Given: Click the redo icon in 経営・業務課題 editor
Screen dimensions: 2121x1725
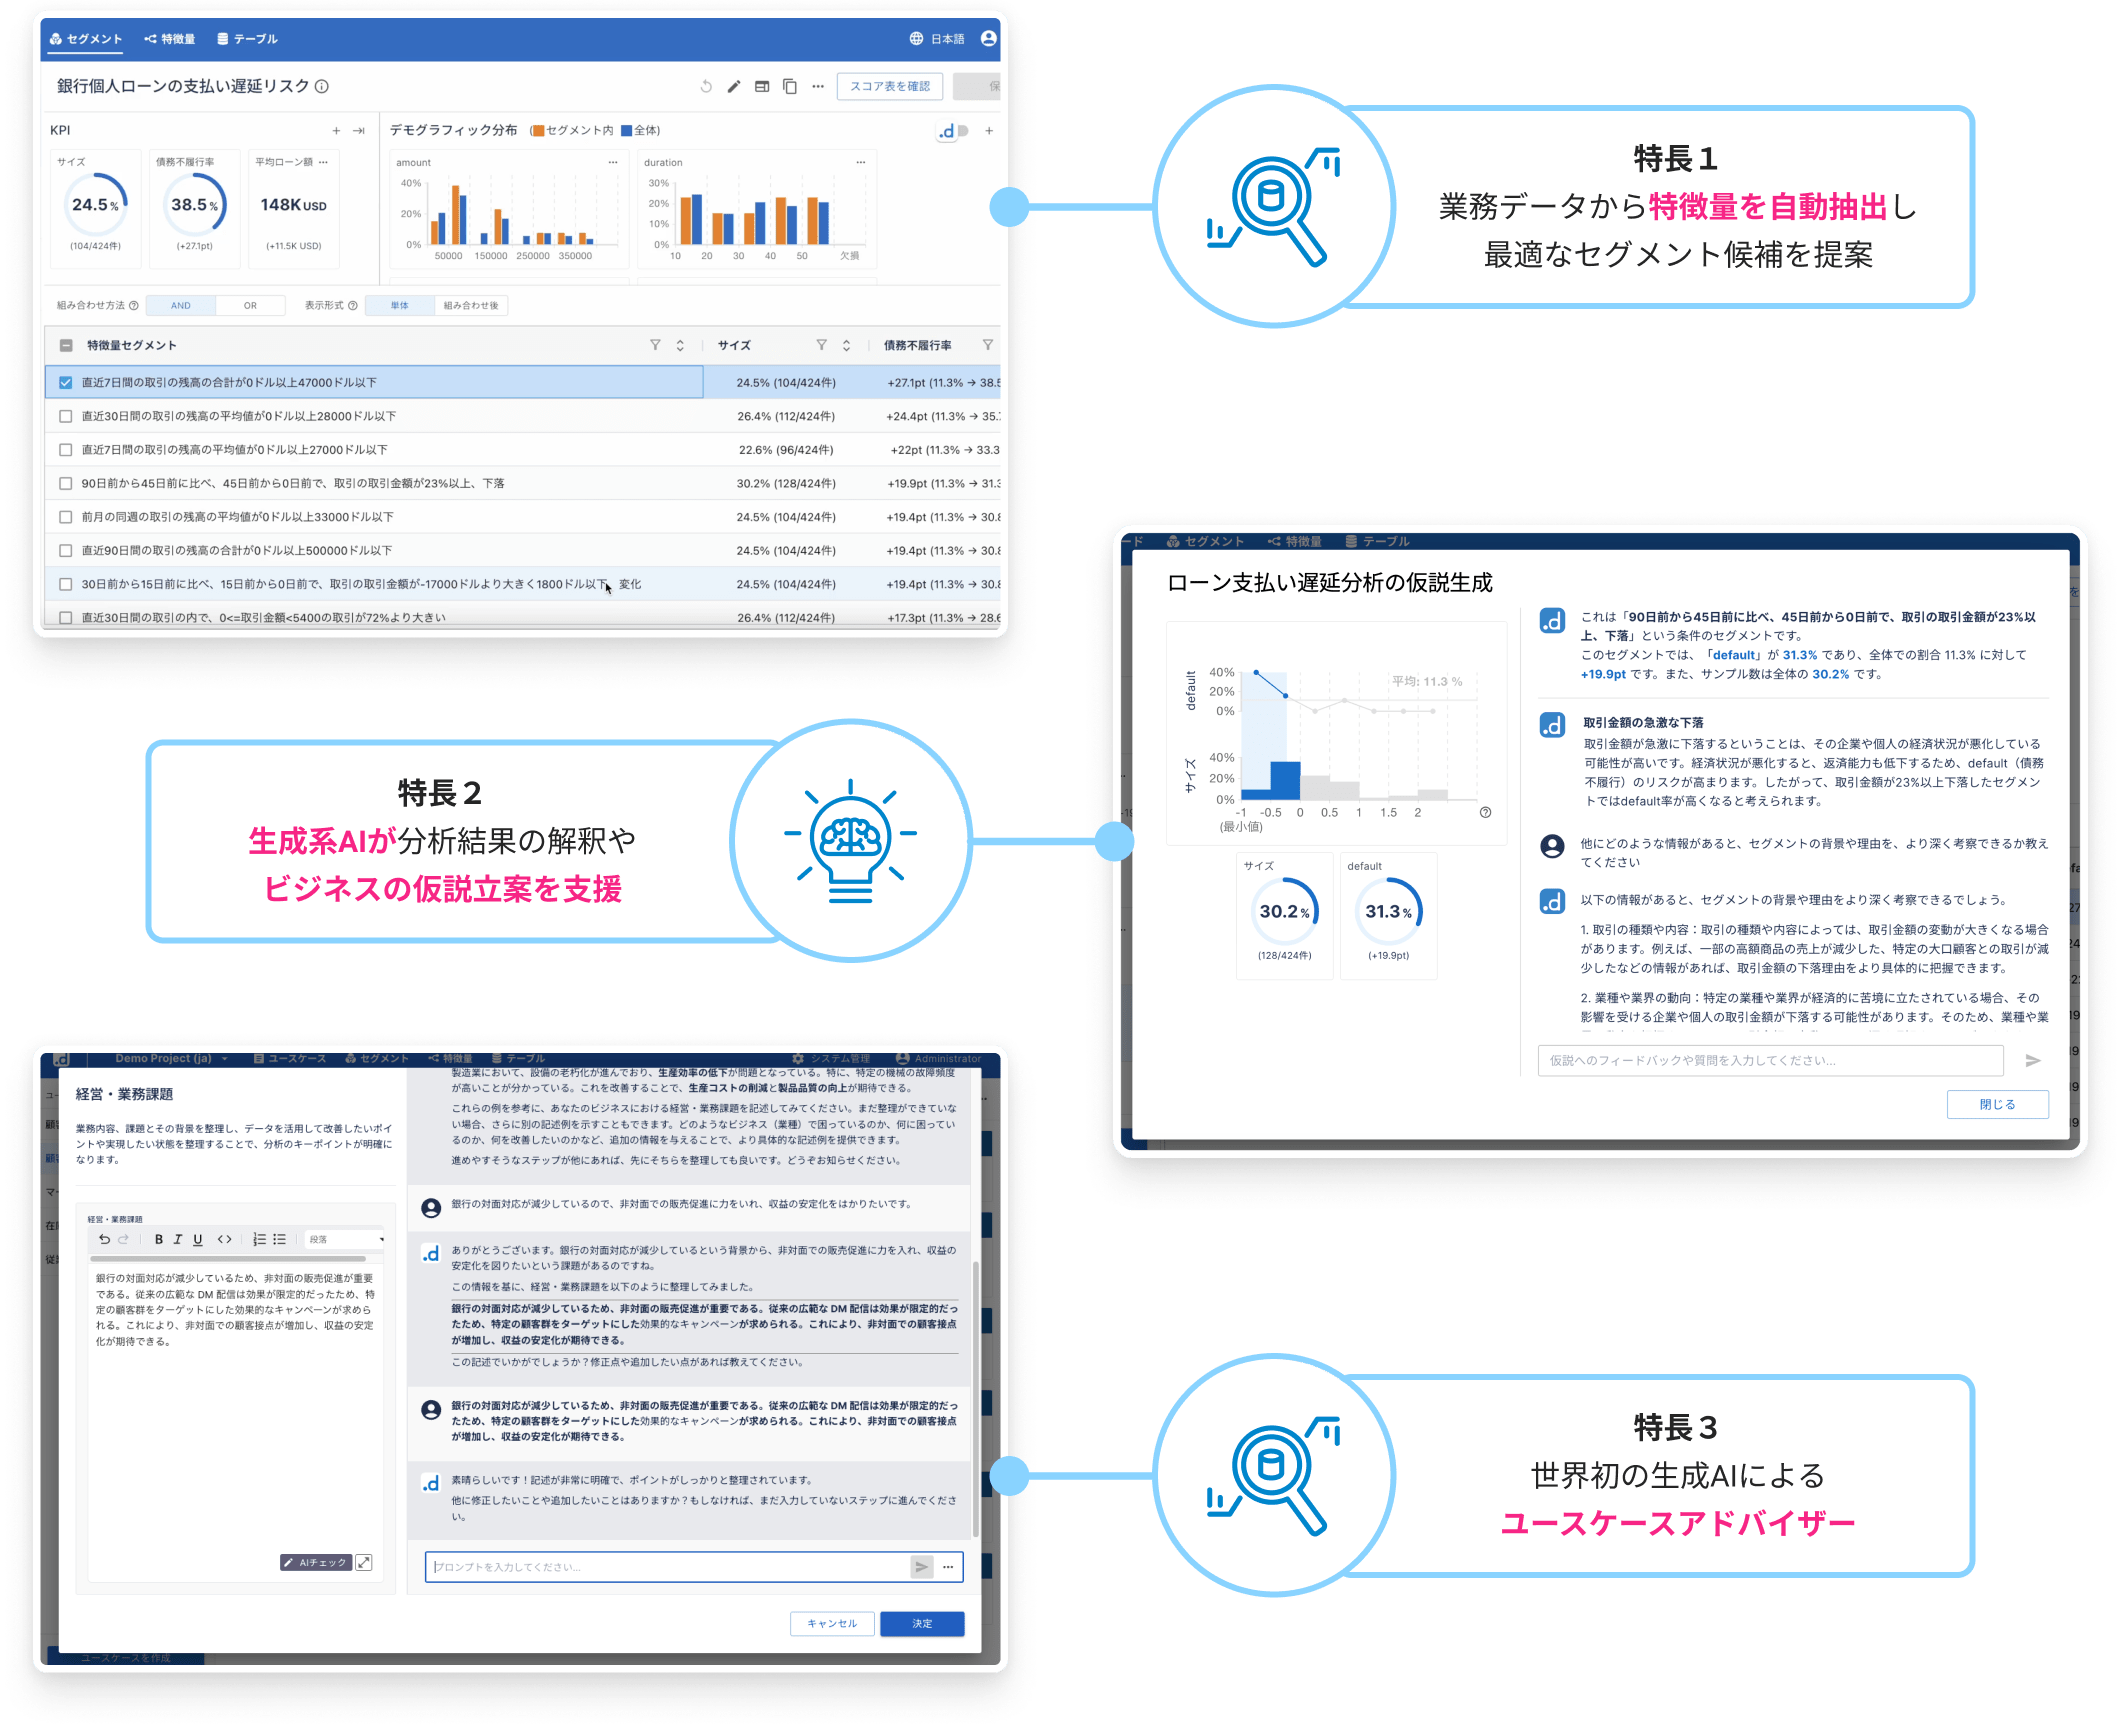Looking at the screenshot, I should [124, 1240].
